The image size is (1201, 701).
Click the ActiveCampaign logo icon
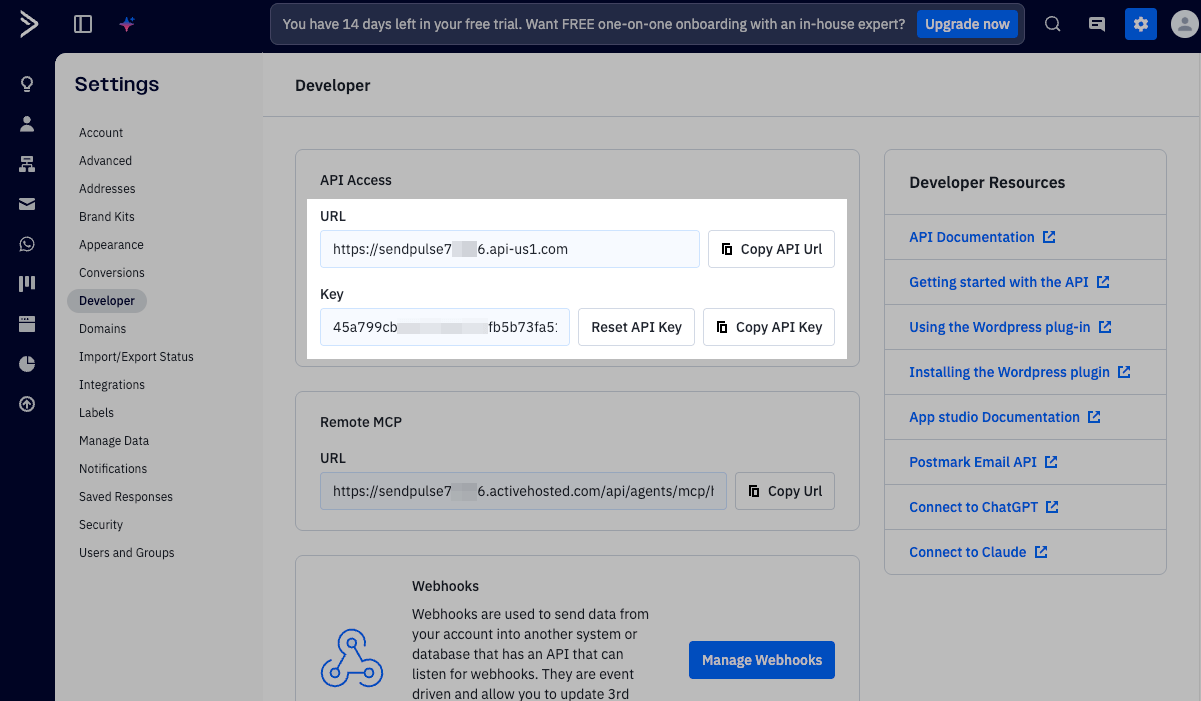pyautogui.click(x=28, y=24)
